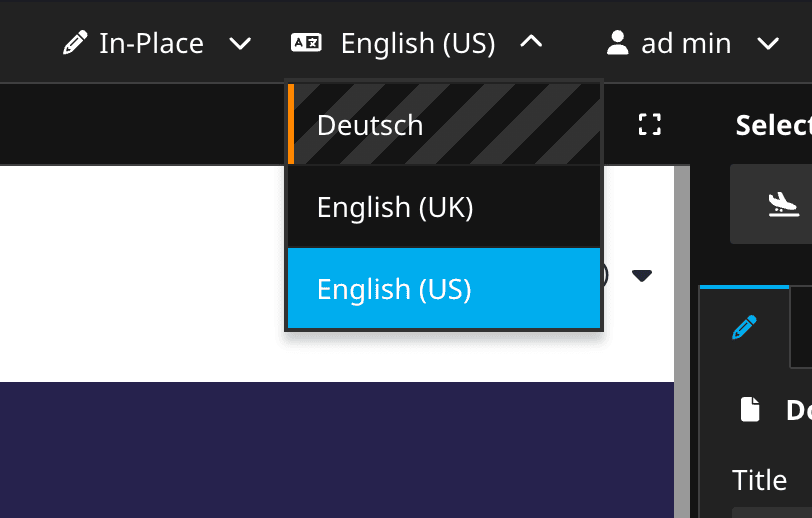The height and width of the screenshot is (518, 812).
Task: Click the vertical scrollbar of content canvas
Action: pos(682,340)
